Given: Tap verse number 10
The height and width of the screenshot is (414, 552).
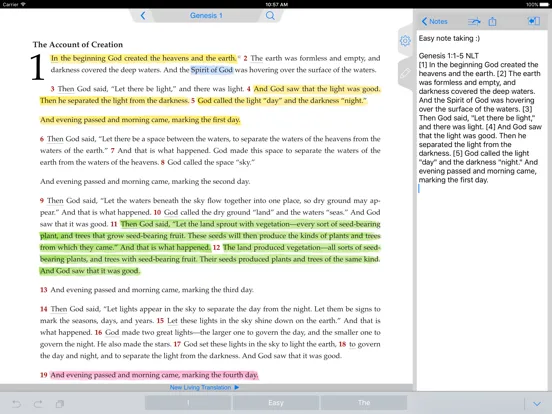Looking at the screenshot, I should (x=157, y=213).
